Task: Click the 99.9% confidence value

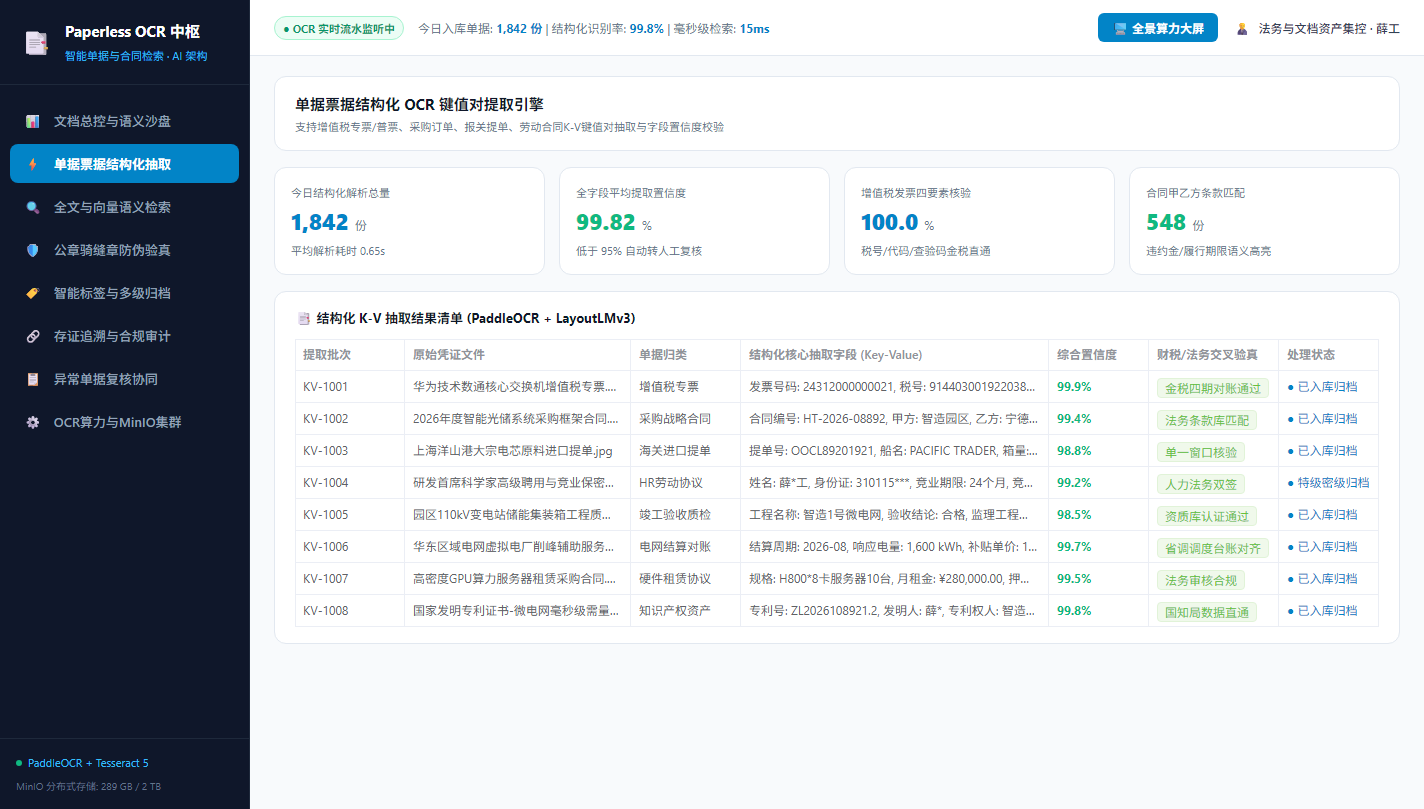Action: click(x=1074, y=387)
